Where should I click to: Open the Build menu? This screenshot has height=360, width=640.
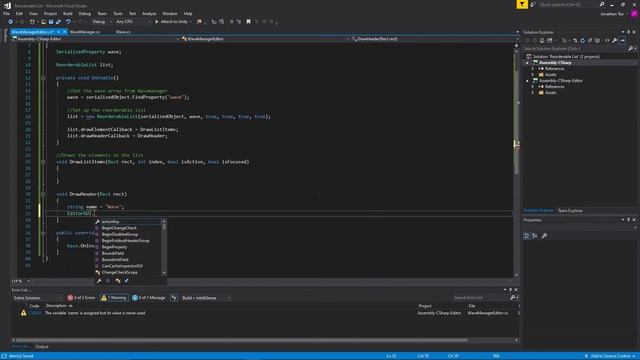67,13
